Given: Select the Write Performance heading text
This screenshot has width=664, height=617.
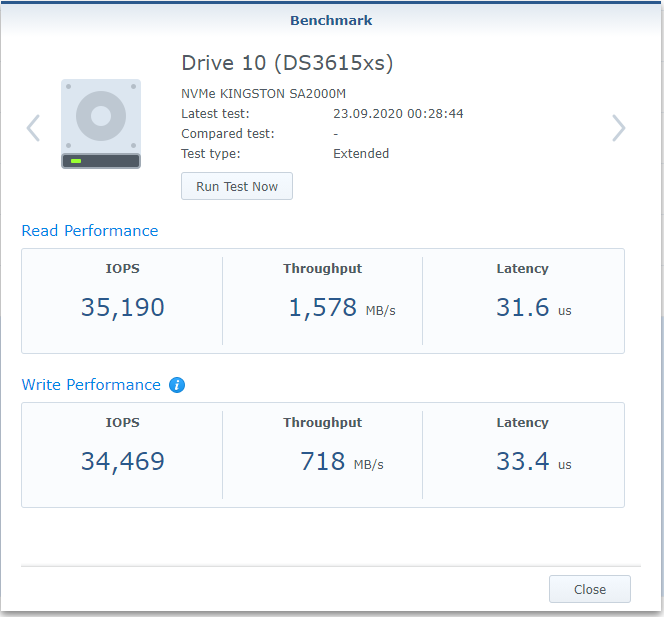Looking at the screenshot, I should 91,385.
